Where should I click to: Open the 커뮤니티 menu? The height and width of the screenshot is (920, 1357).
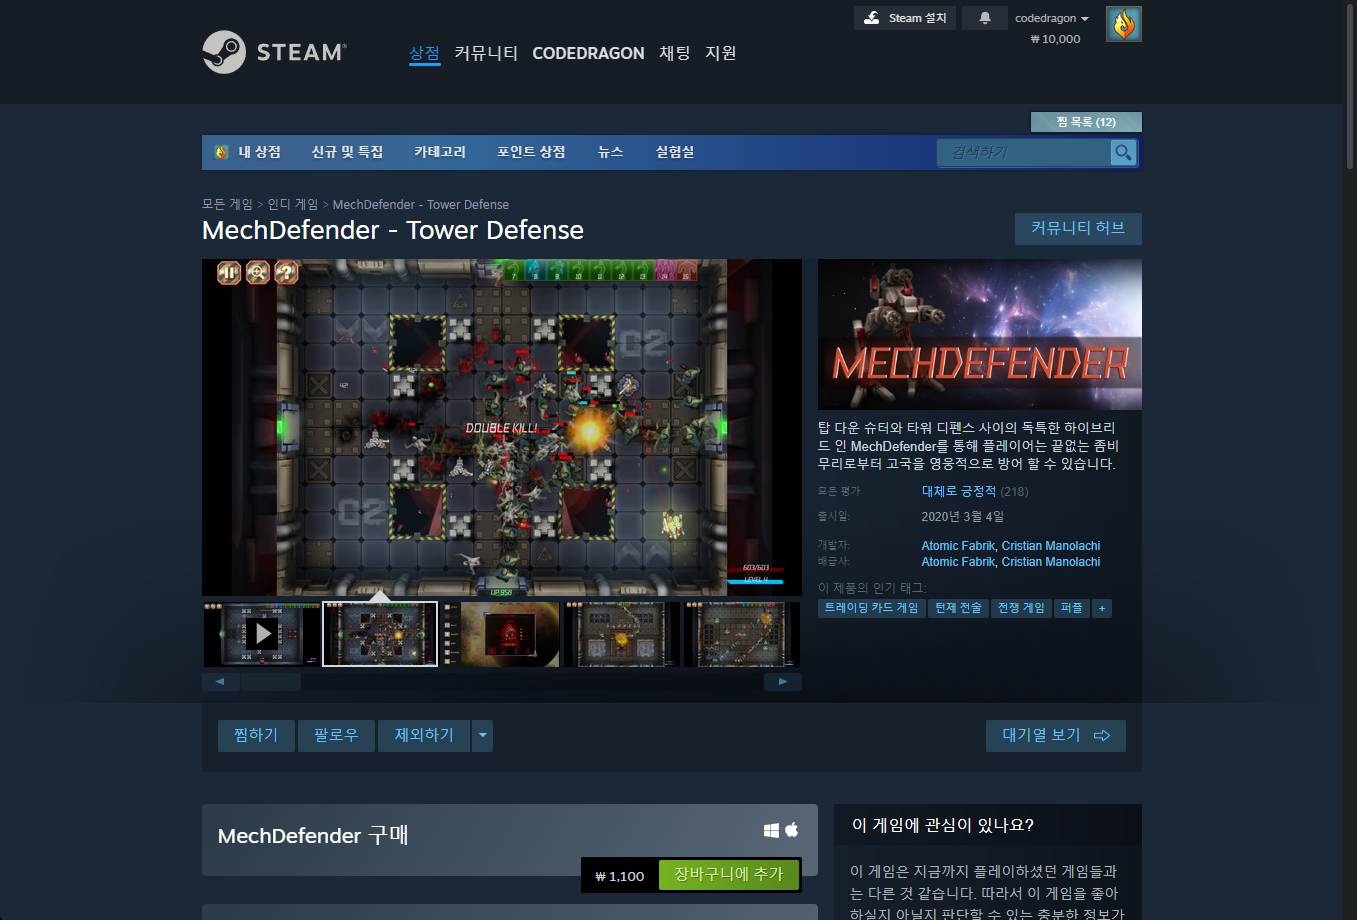click(486, 53)
